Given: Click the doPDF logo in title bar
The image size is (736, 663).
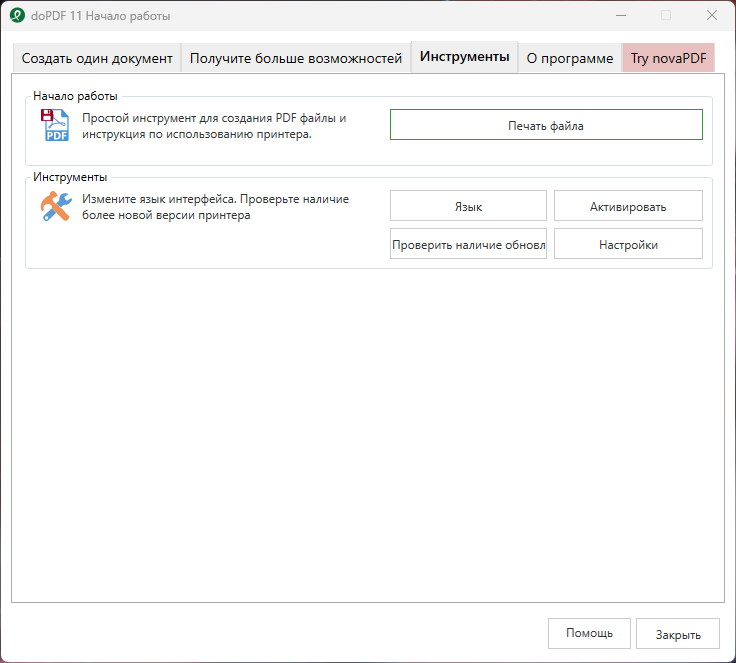Looking at the screenshot, I should click(x=17, y=15).
